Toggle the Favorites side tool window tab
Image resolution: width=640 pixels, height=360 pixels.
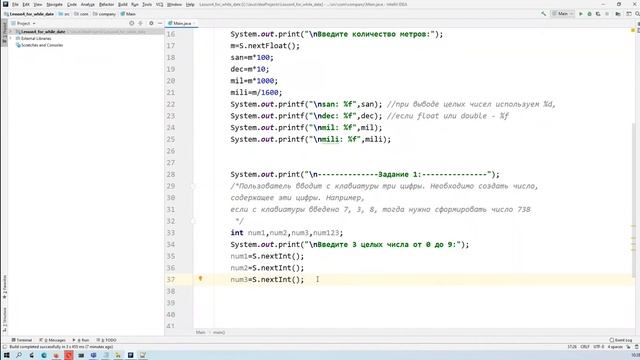tap(4, 287)
